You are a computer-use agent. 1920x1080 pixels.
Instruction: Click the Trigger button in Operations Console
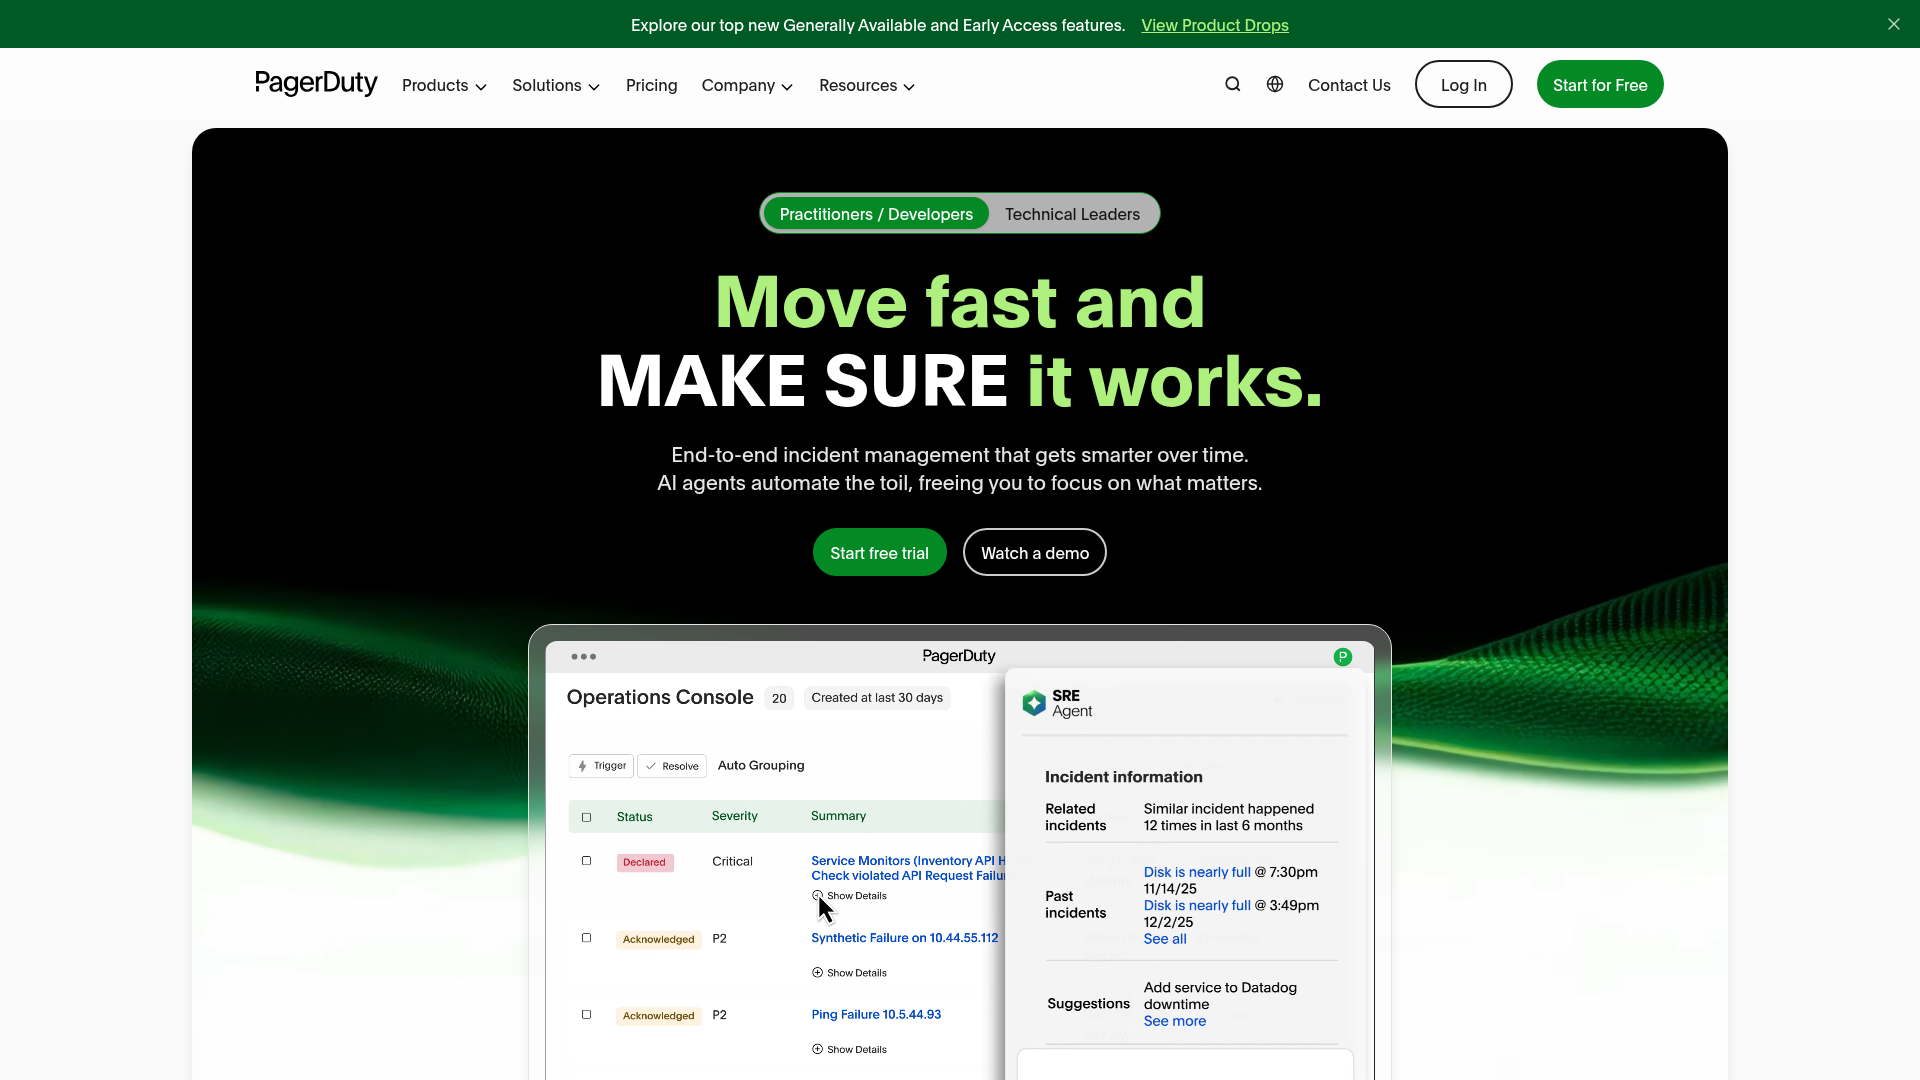601,766
